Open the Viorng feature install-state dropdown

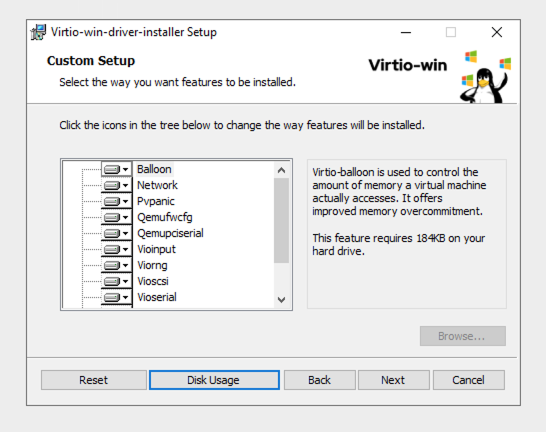coord(116,265)
